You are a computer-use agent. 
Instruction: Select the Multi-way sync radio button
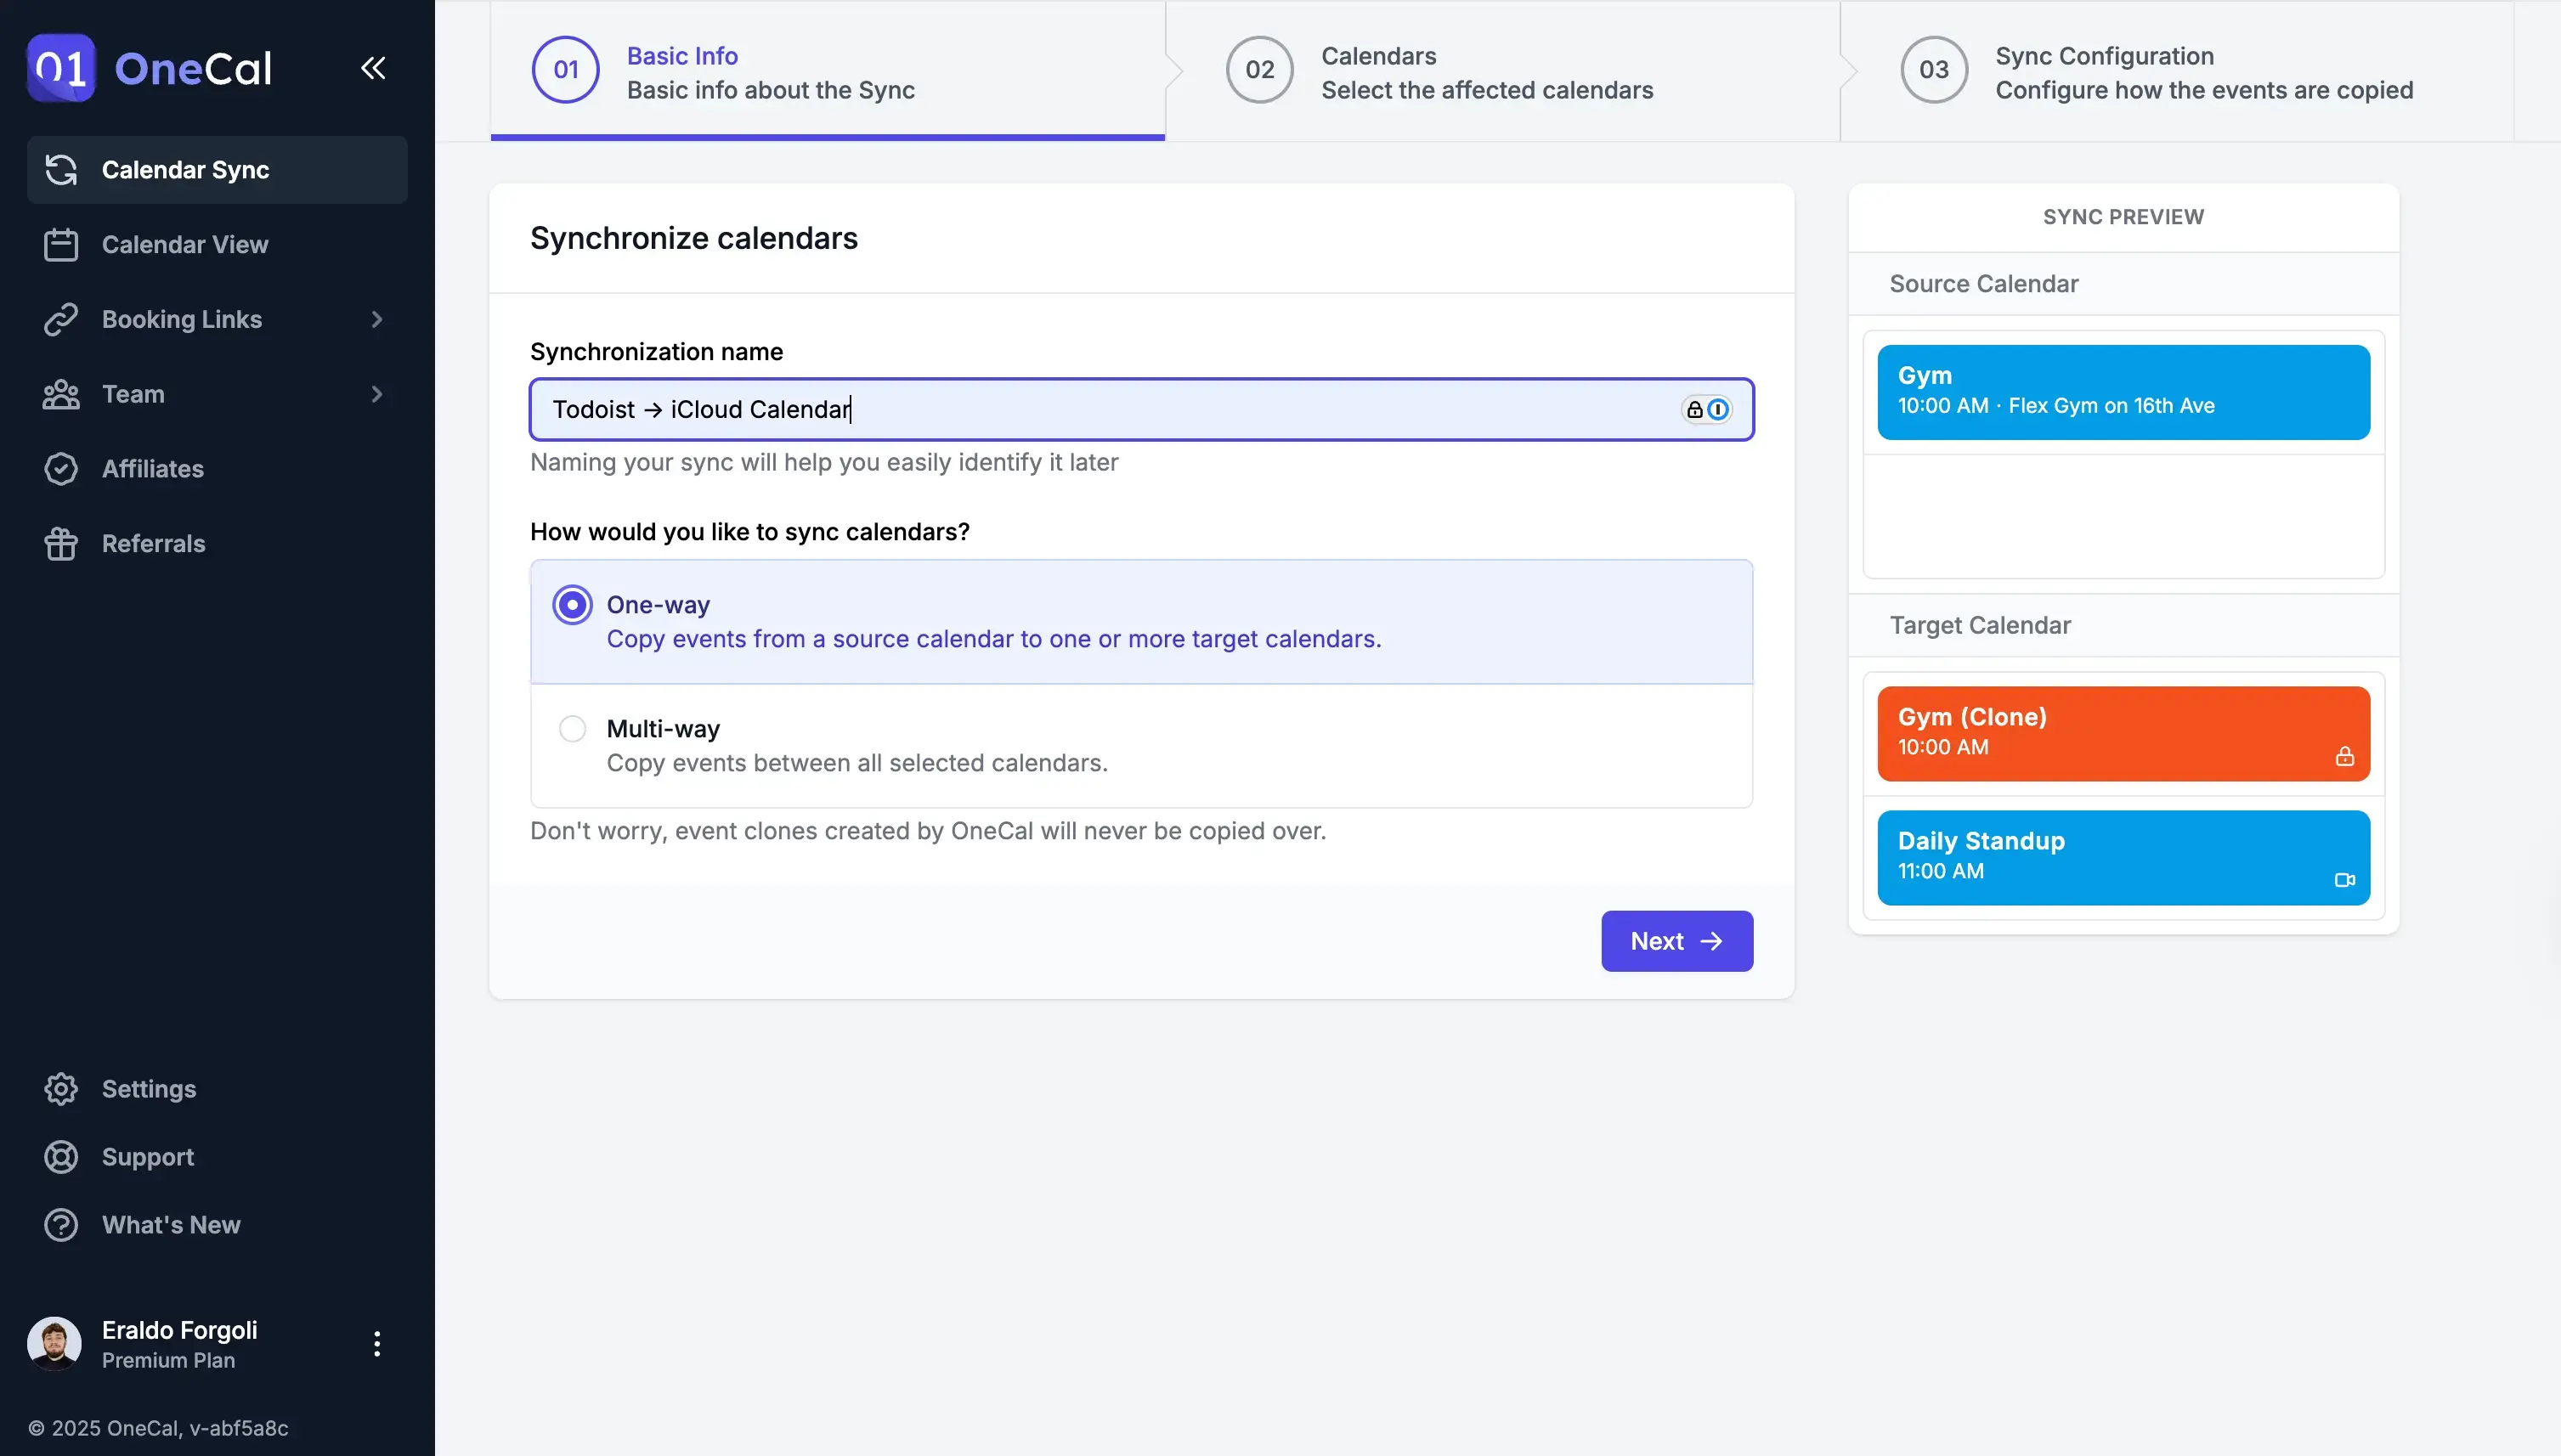click(572, 729)
